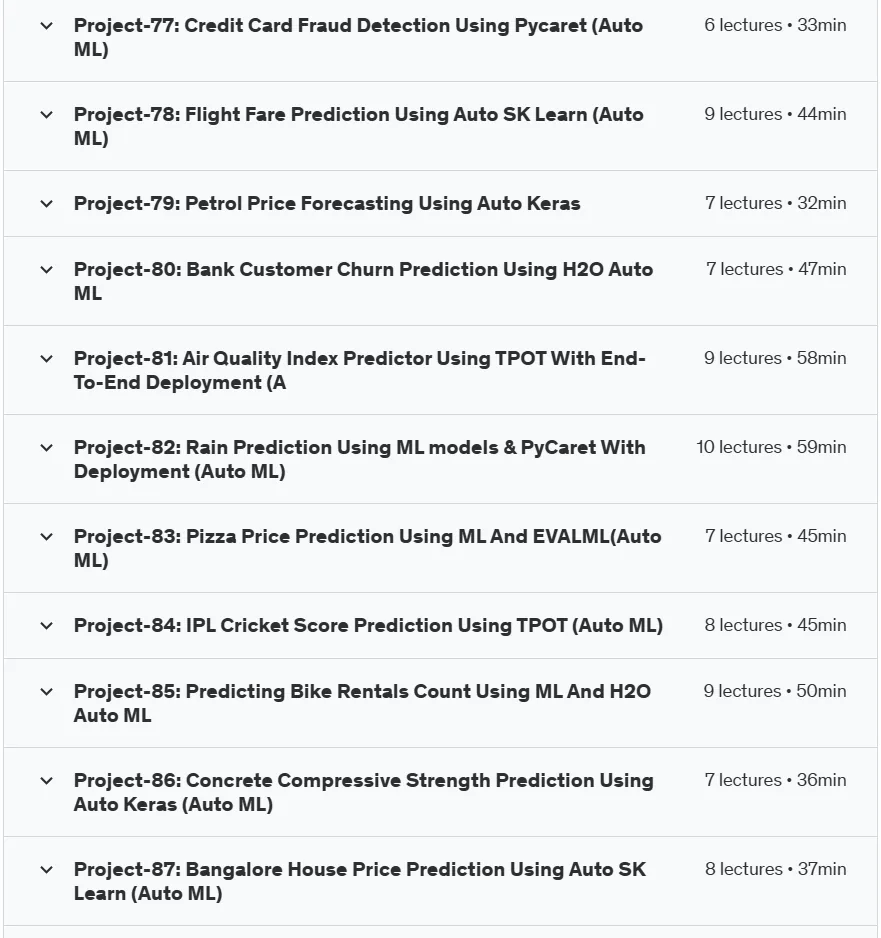Expand chevron for Project-86 Concrete Compressive Strength

(x=47, y=781)
